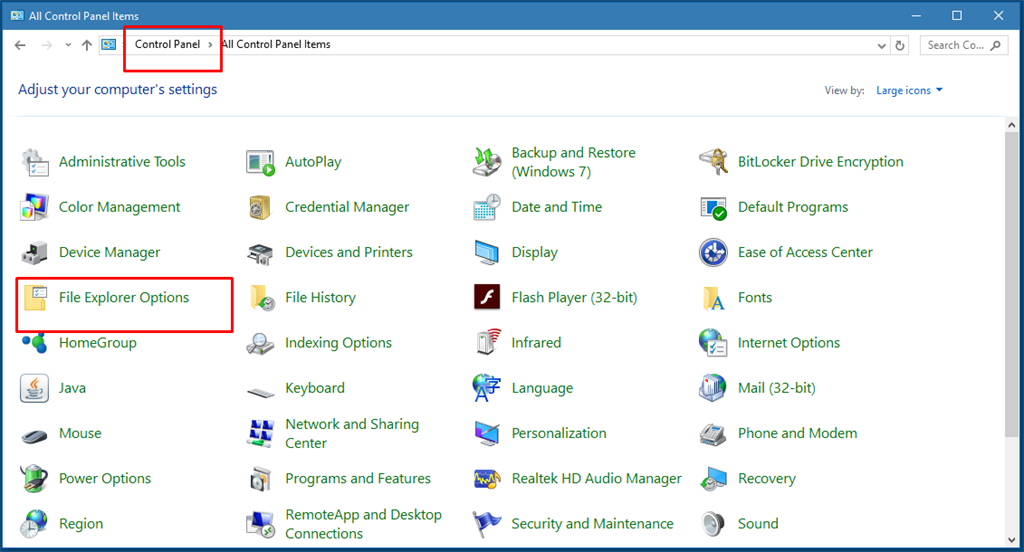
Task: Click the Network and Sharing Center icon
Action: [x=261, y=434]
